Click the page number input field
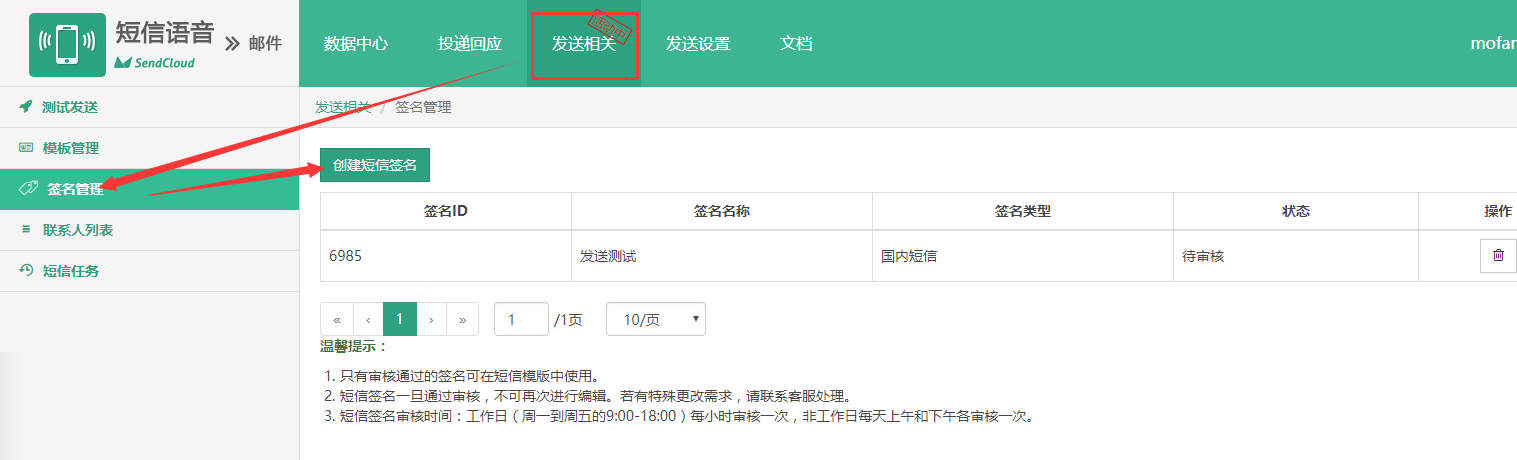 521,319
